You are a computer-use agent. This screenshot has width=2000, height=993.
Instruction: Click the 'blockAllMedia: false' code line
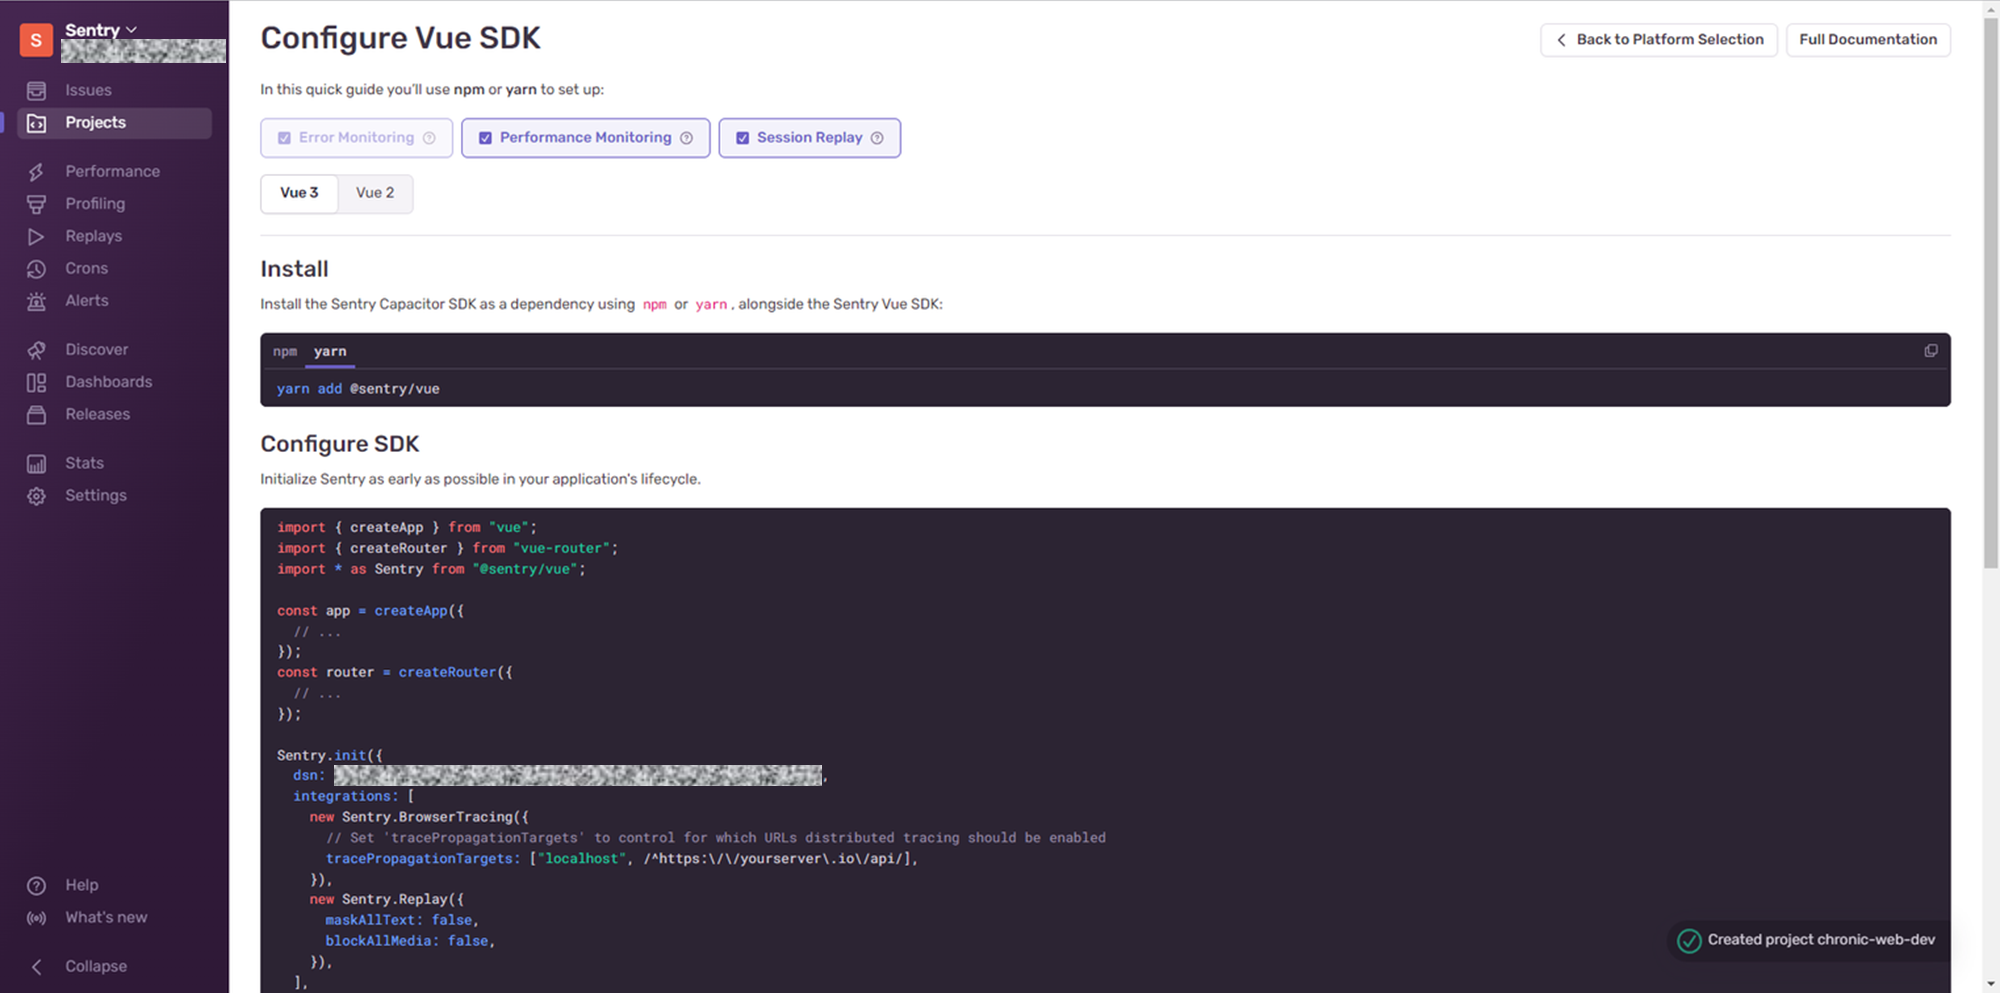point(410,941)
